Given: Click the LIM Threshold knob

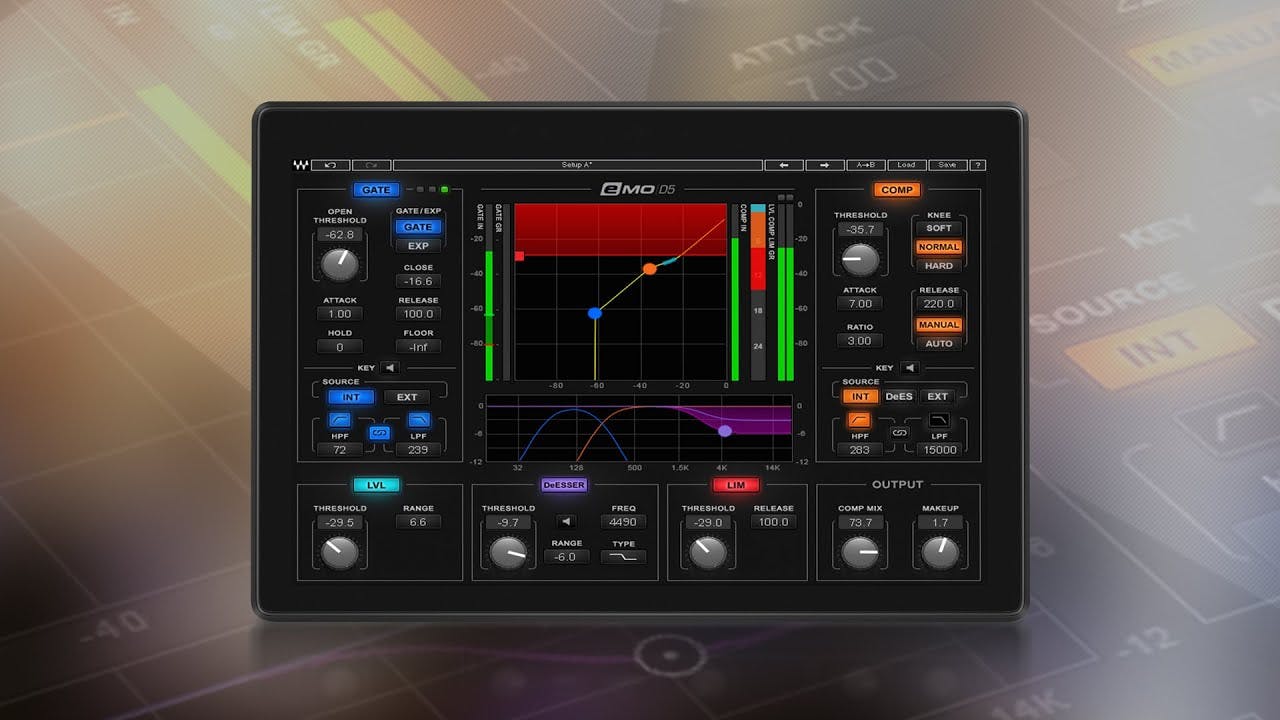Looking at the screenshot, I should coord(708,552).
